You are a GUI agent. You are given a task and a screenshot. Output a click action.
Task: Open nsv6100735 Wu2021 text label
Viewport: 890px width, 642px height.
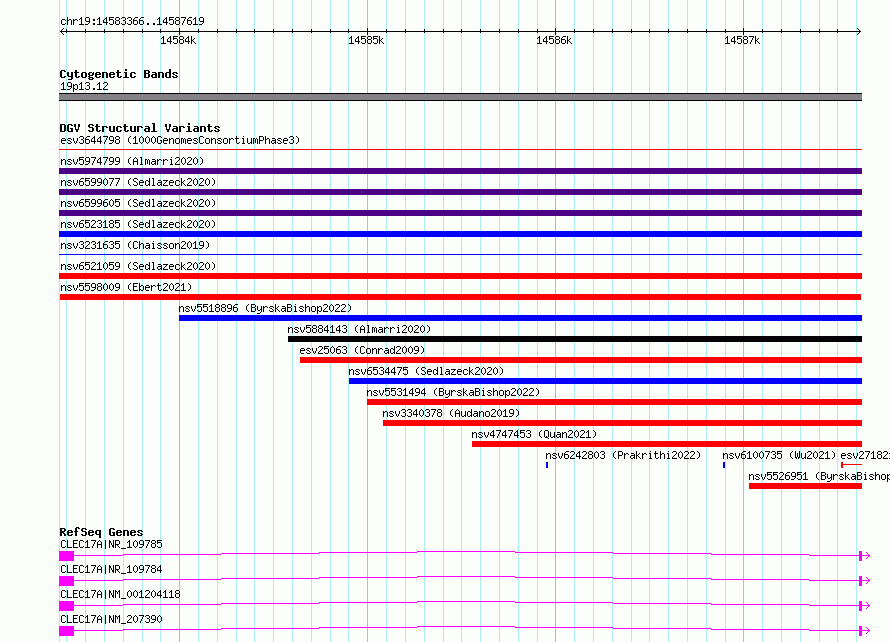pos(779,455)
